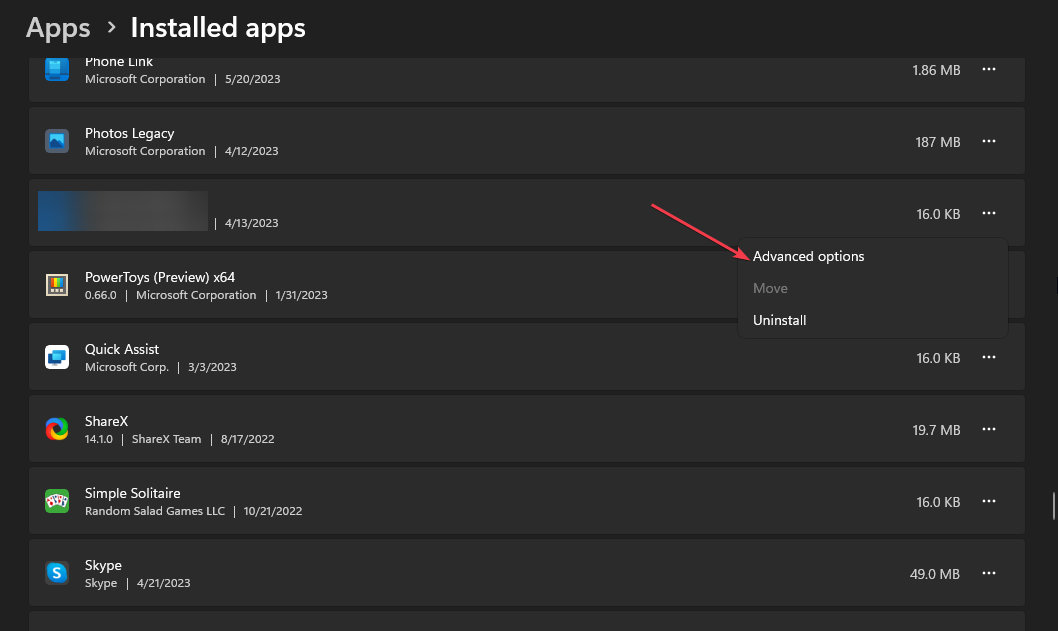The image size is (1058, 631).
Task: Click the ShareX Team publisher text
Action: click(x=167, y=439)
